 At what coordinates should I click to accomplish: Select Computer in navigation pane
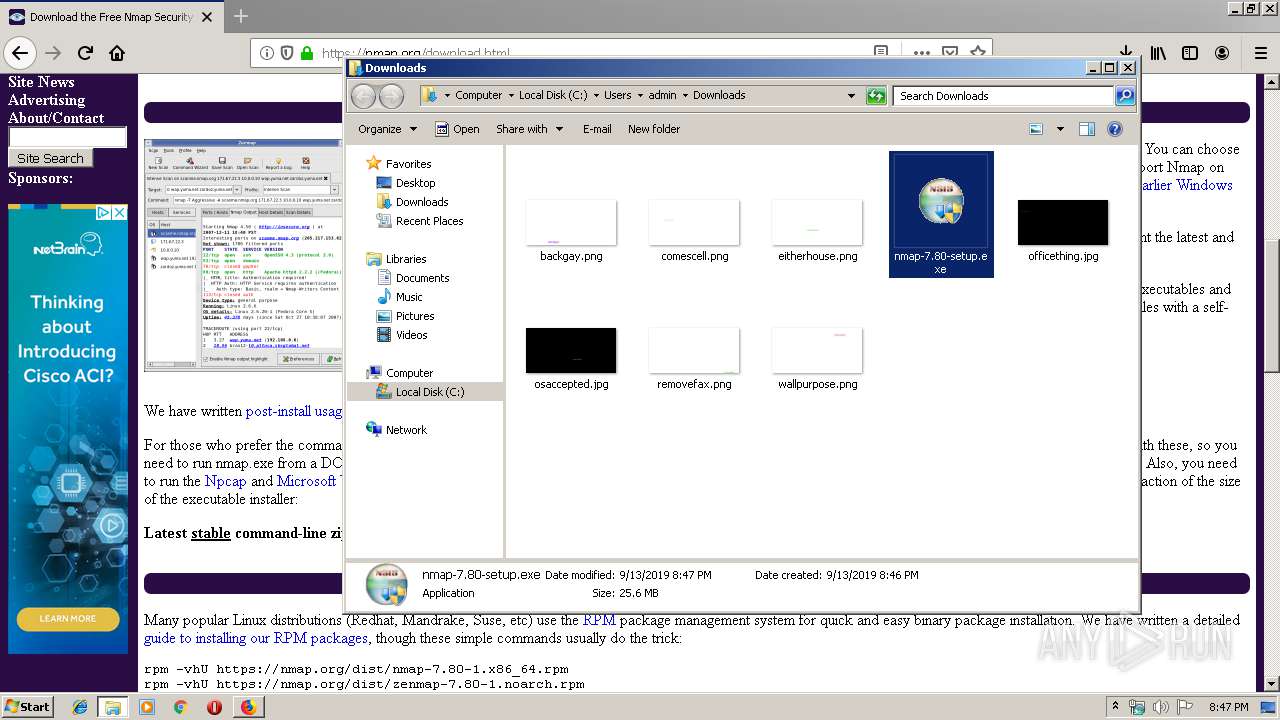coord(409,373)
